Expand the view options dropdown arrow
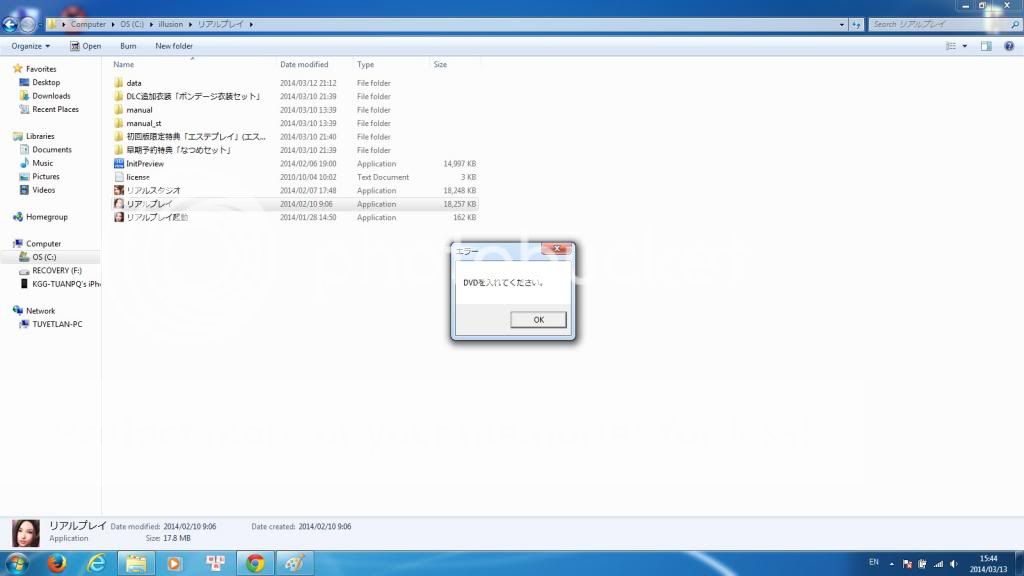 point(965,46)
